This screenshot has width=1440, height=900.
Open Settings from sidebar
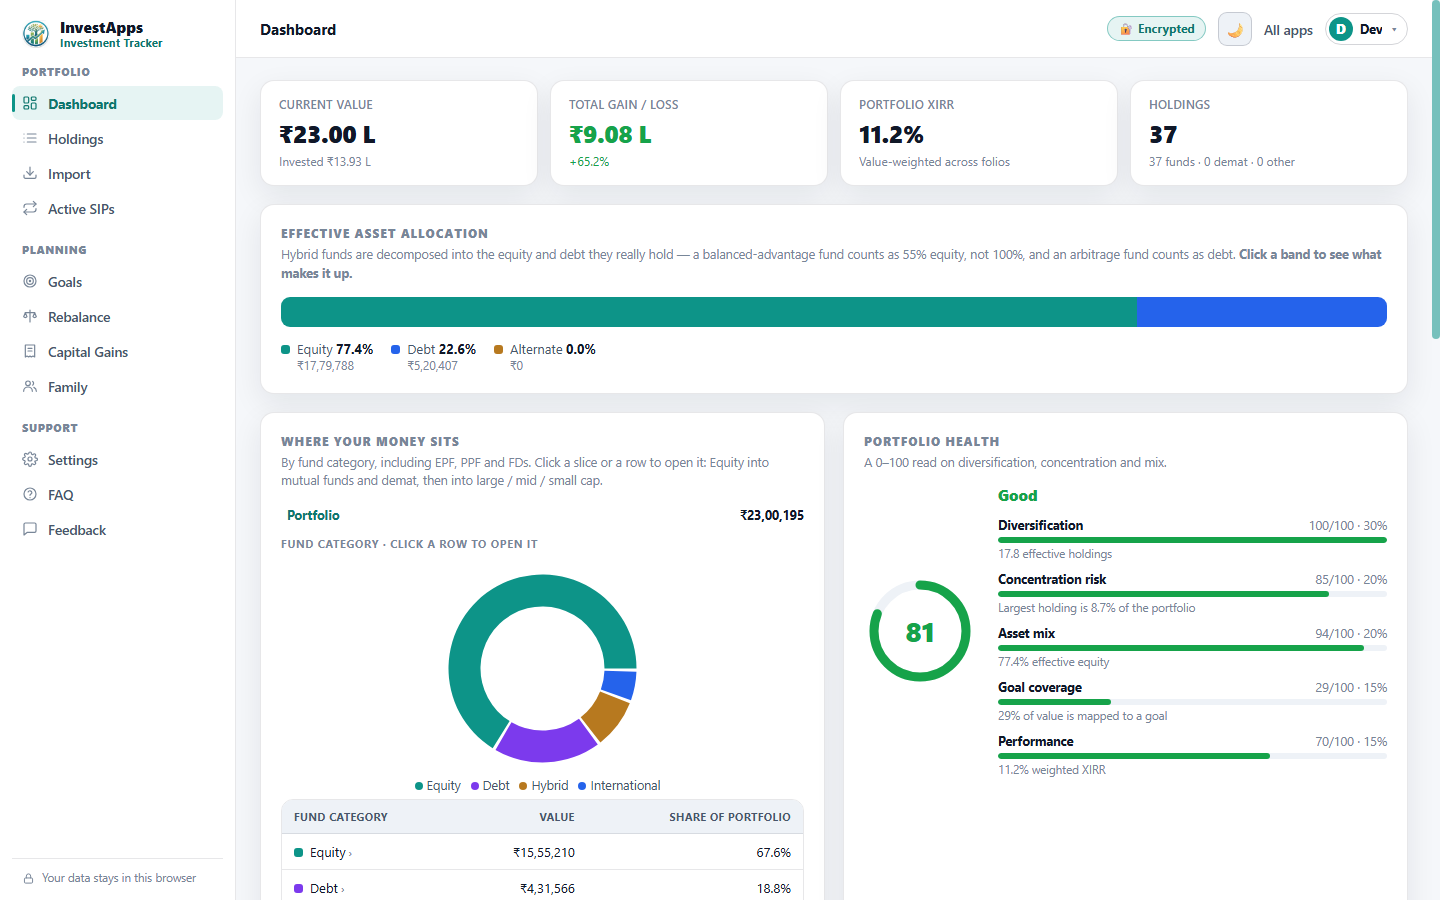tap(117, 459)
